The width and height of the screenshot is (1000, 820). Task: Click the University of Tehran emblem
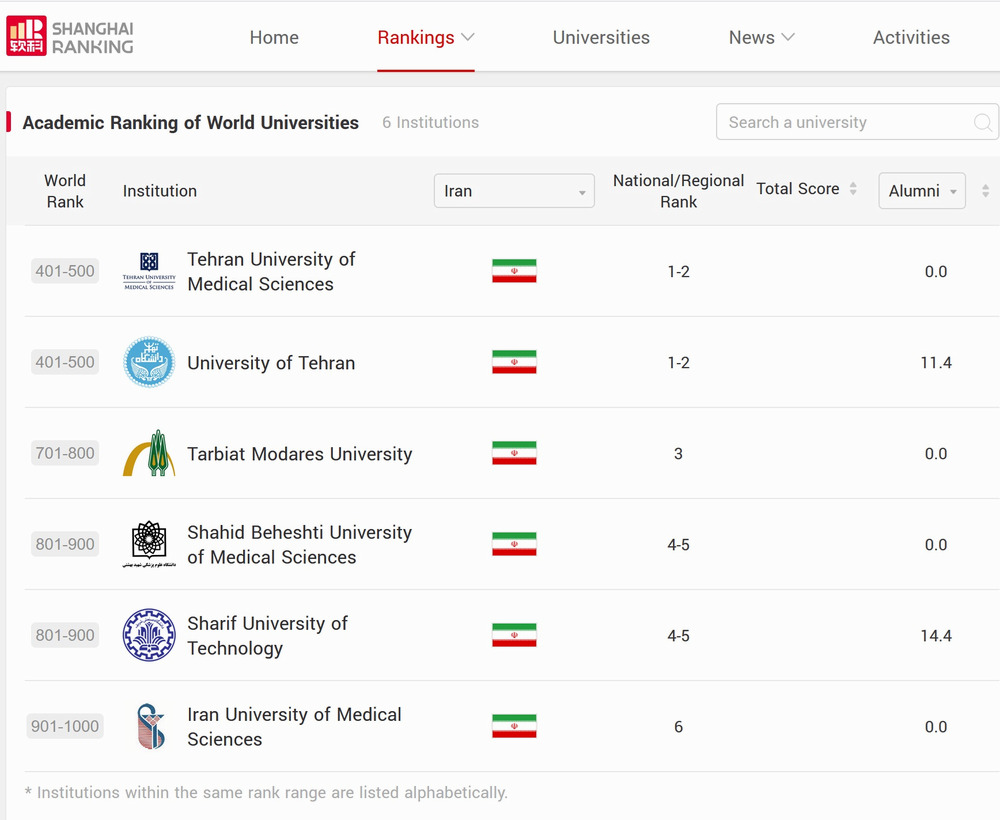(x=149, y=362)
